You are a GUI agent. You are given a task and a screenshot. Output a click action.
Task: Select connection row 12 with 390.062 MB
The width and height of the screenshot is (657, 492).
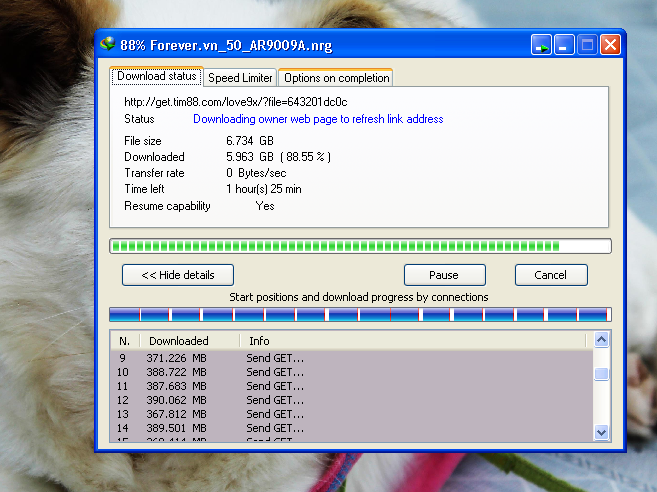tap(352, 400)
